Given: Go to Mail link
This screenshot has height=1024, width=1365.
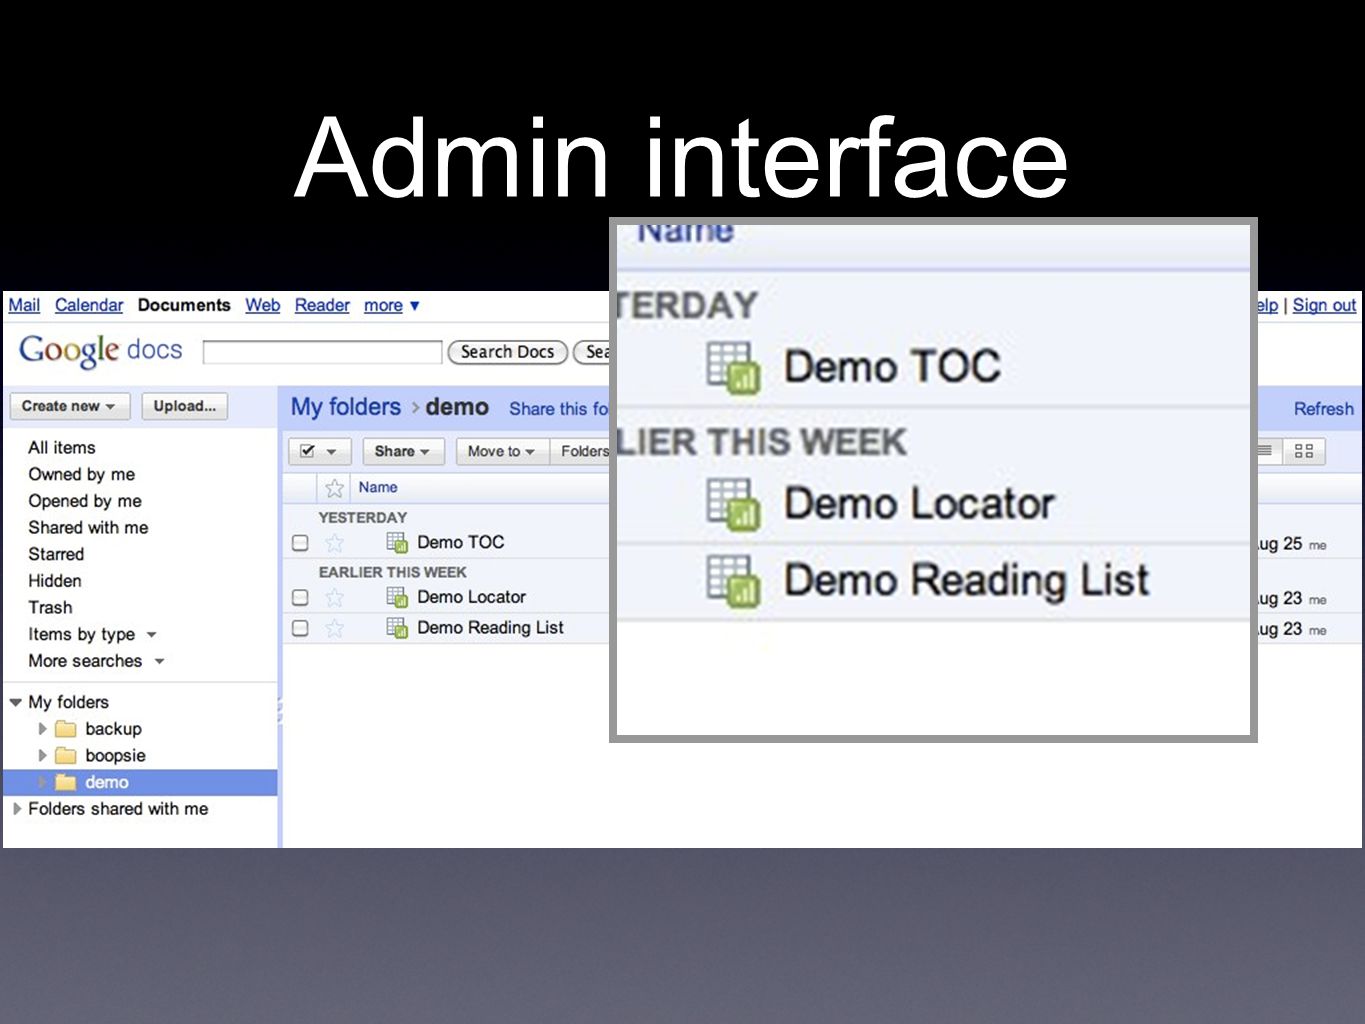Looking at the screenshot, I should 24,305.
